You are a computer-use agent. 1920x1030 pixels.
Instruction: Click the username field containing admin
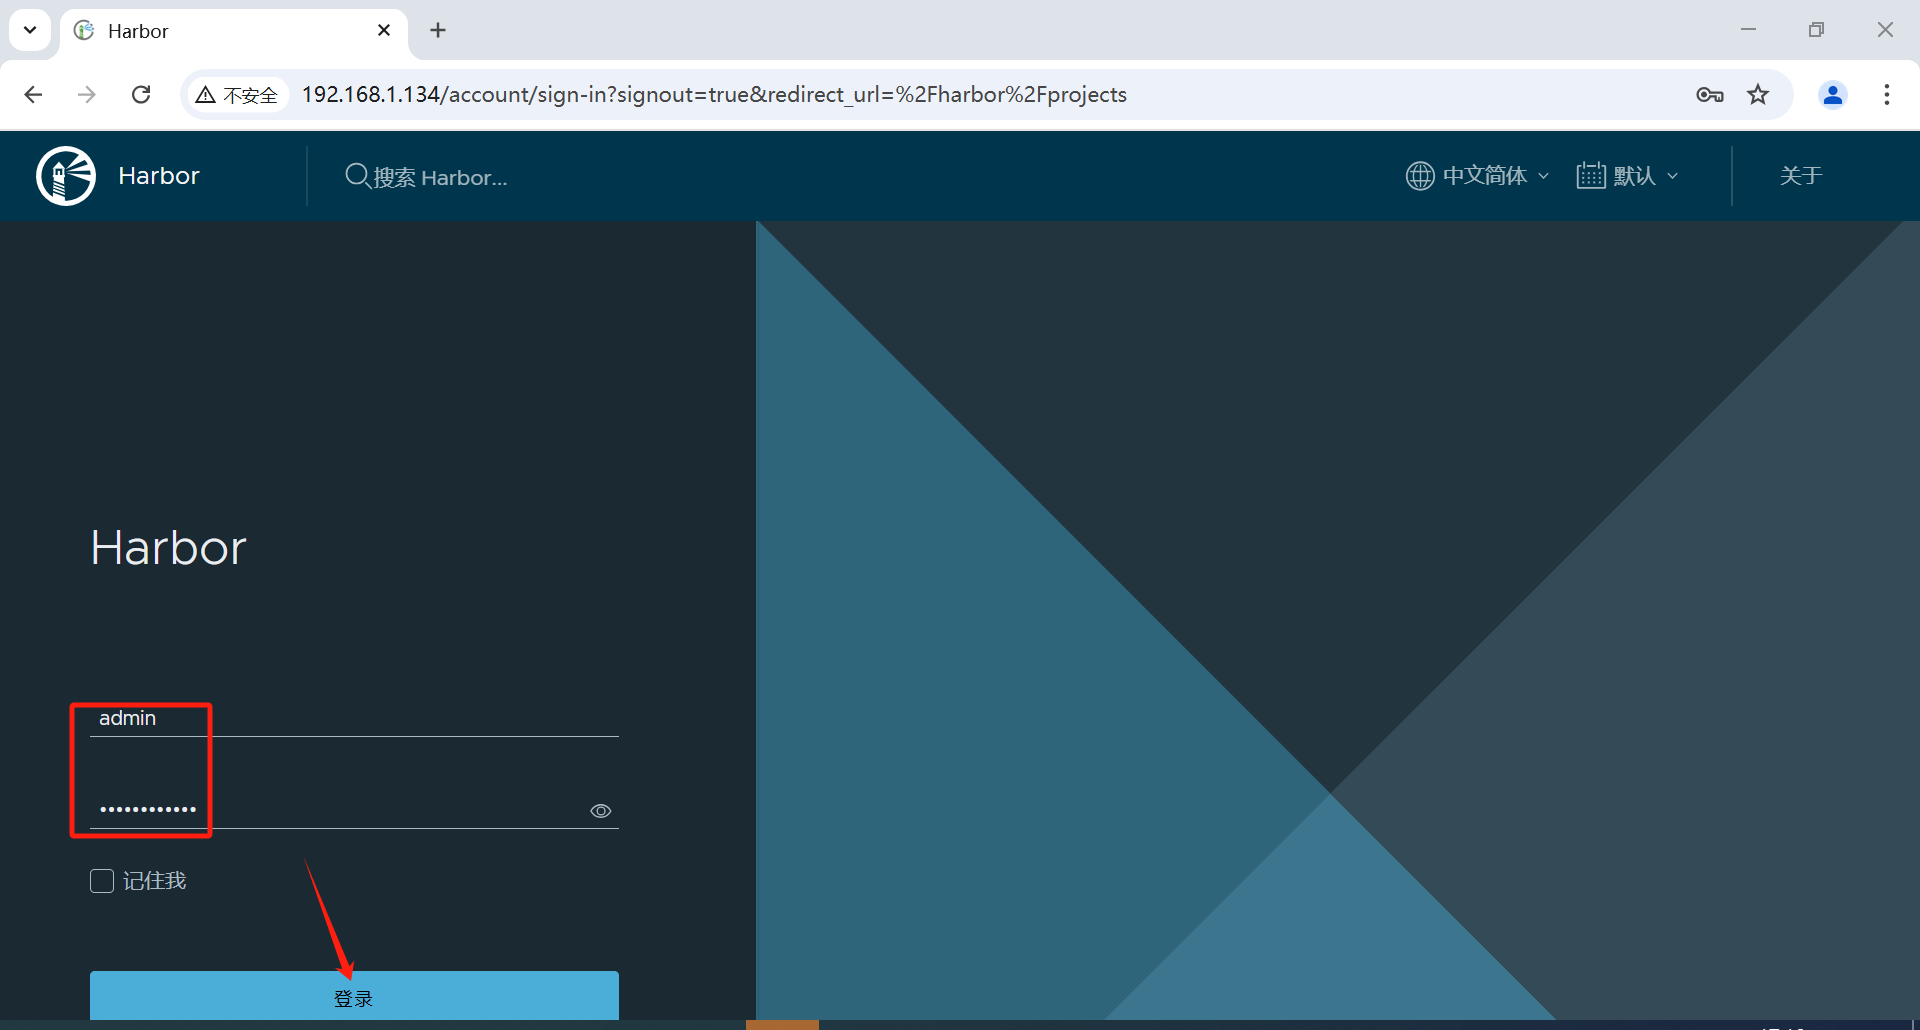point(354,718)
